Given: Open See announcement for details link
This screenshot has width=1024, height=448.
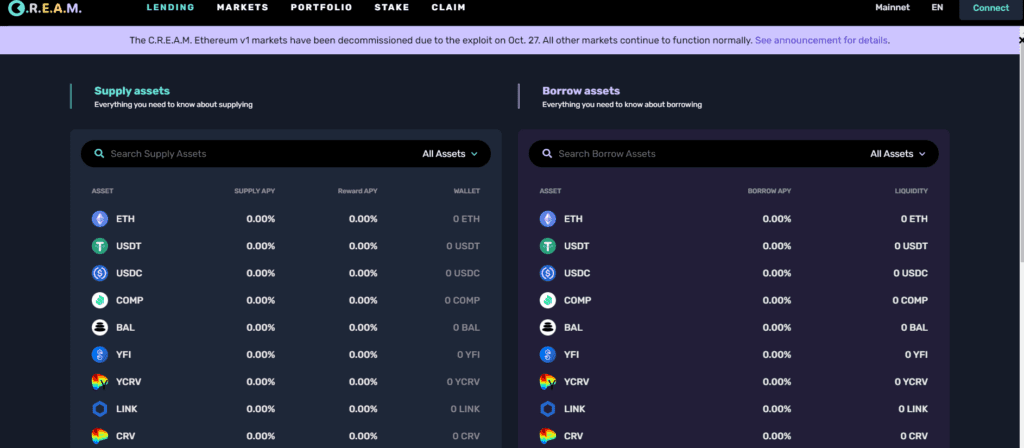Looking at the screenshot, I should click(822, 40).
